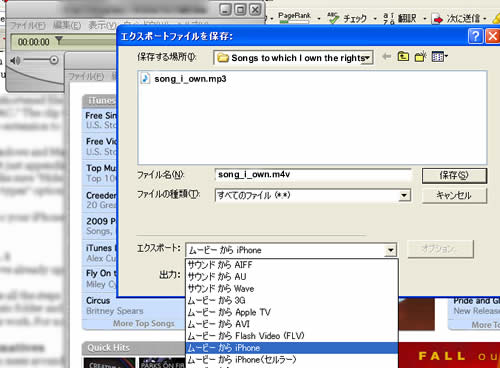Open the dropdown arrow next to 翻訳

pyautogui.click(x=425, y=19)
